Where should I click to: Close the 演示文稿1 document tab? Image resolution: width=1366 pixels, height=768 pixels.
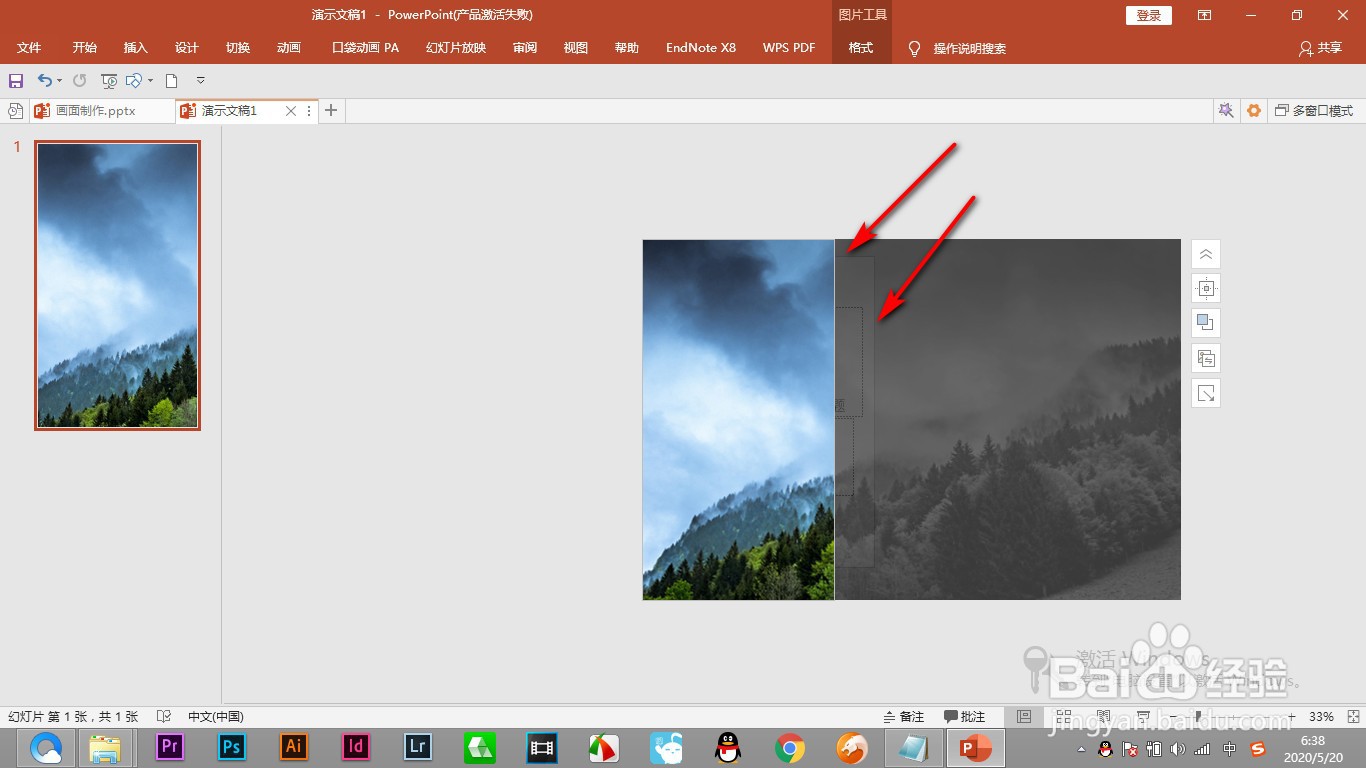[x=291, y=111]
